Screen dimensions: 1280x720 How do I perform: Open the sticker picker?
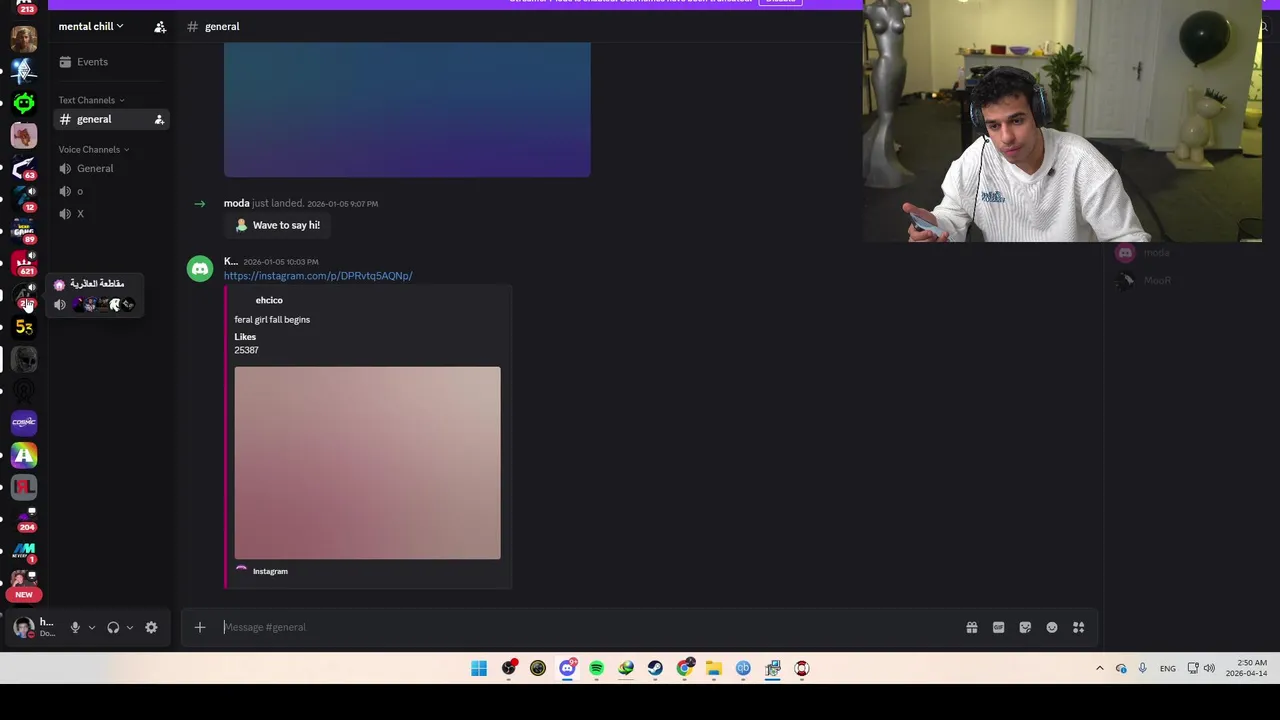pos(1025,627)
